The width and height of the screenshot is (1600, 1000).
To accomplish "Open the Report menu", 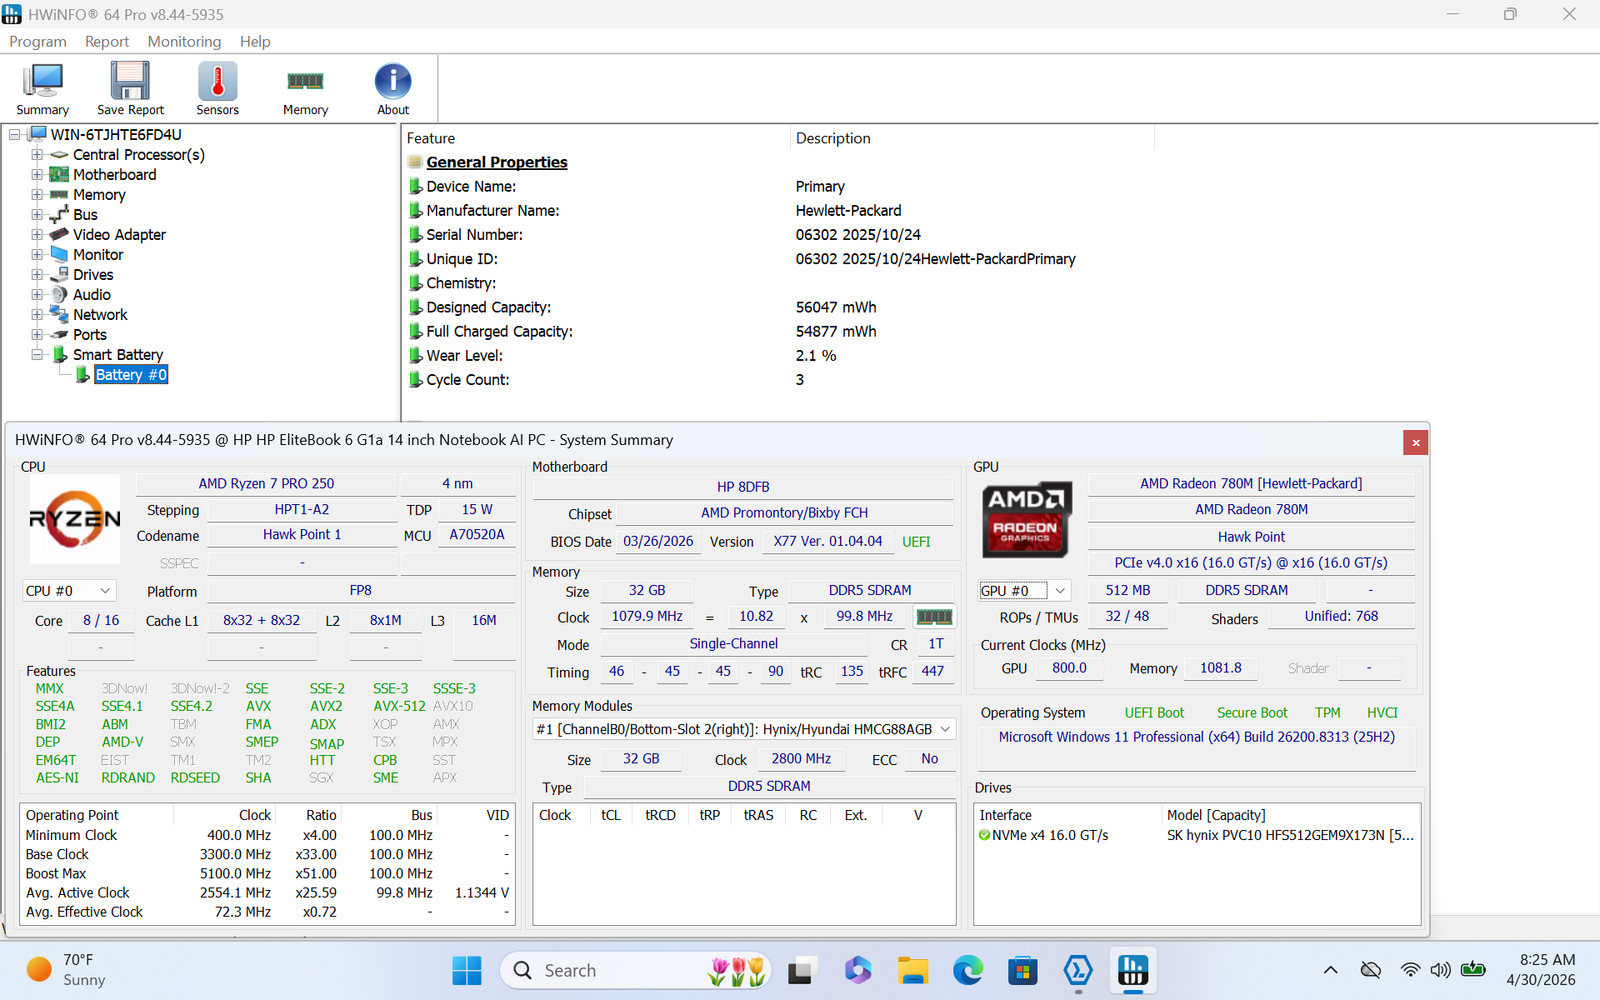I will [107, 41].
